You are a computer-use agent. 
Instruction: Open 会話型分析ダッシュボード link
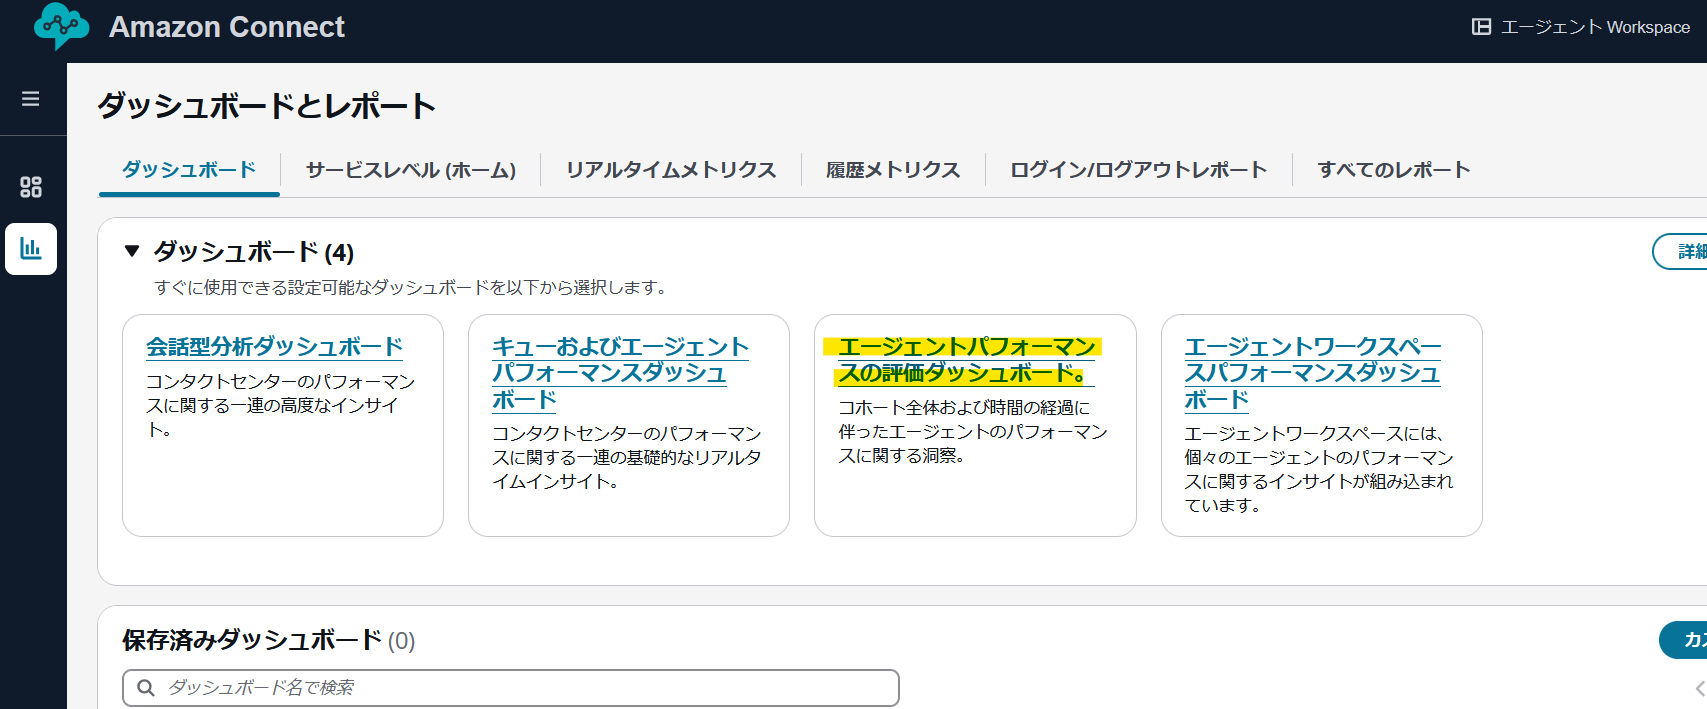tap(274, 347)
